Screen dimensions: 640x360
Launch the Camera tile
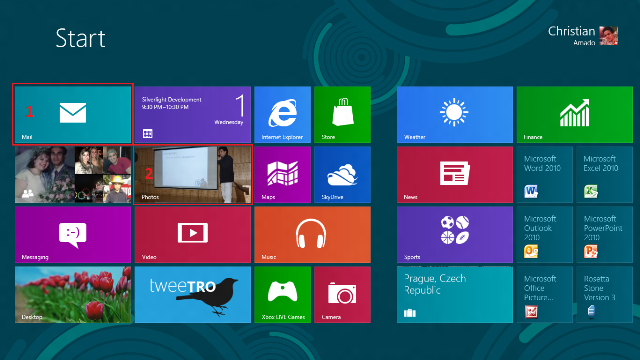pos(342,295)
